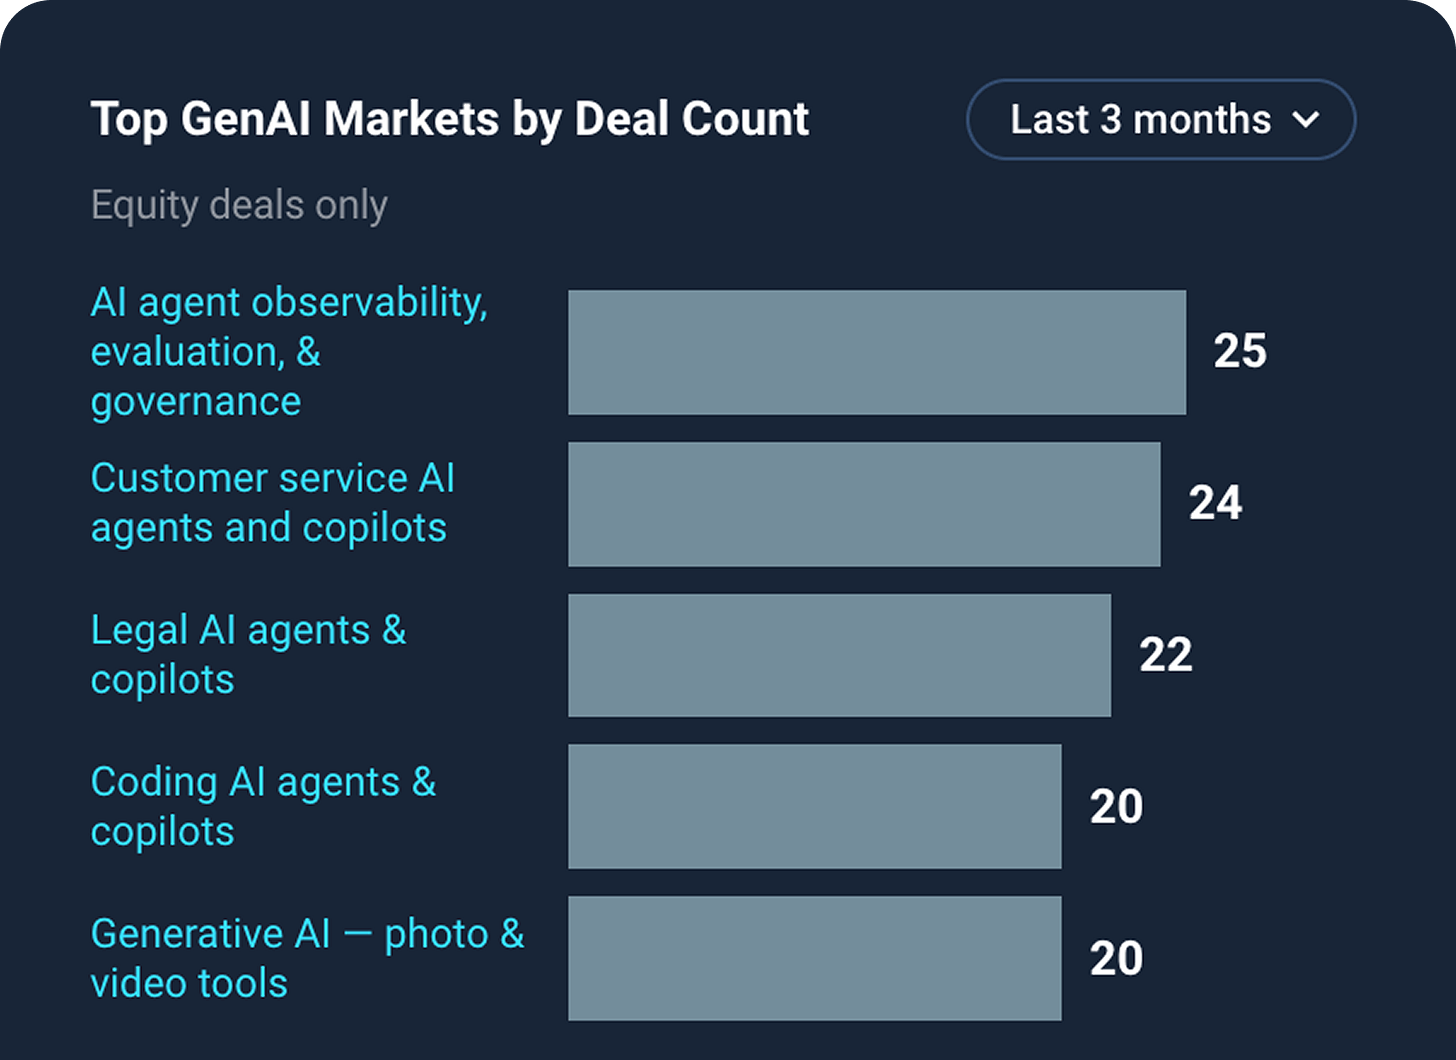Open the Coding AI agents & copilots market
This screenshot has height=1060, width=1456.
point(263,806)
